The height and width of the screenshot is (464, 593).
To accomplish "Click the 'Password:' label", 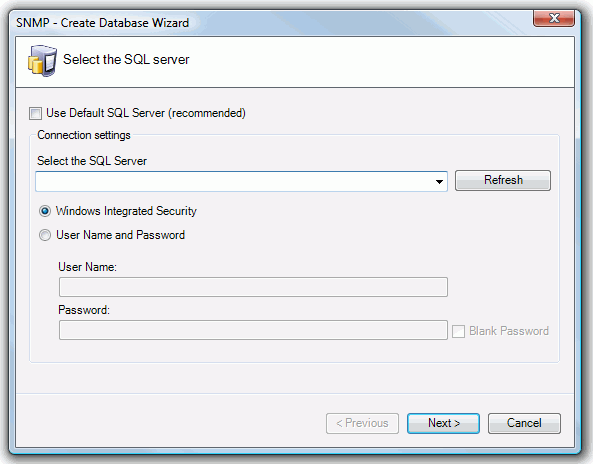I will coord(84,310).
